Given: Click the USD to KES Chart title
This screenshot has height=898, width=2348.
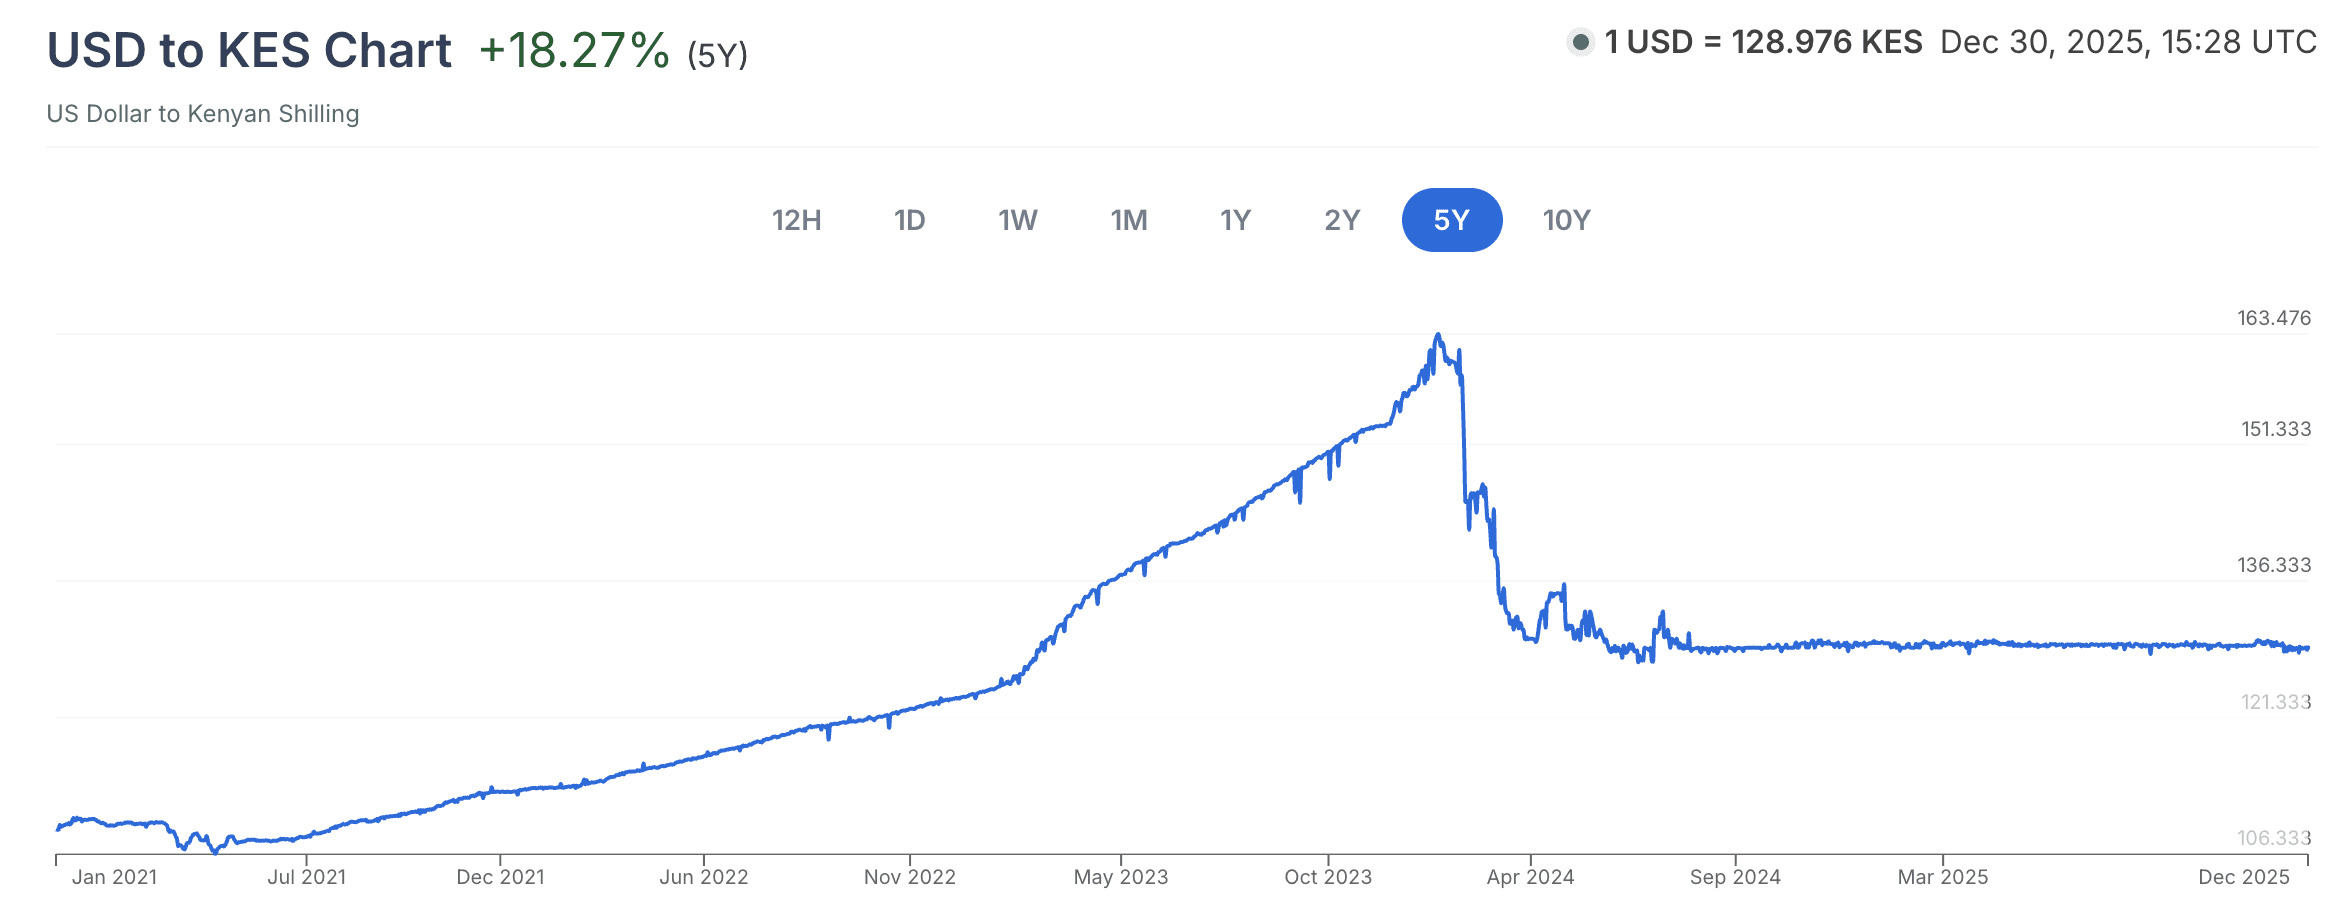Looking at the screenshot, I should coord(249,50).
